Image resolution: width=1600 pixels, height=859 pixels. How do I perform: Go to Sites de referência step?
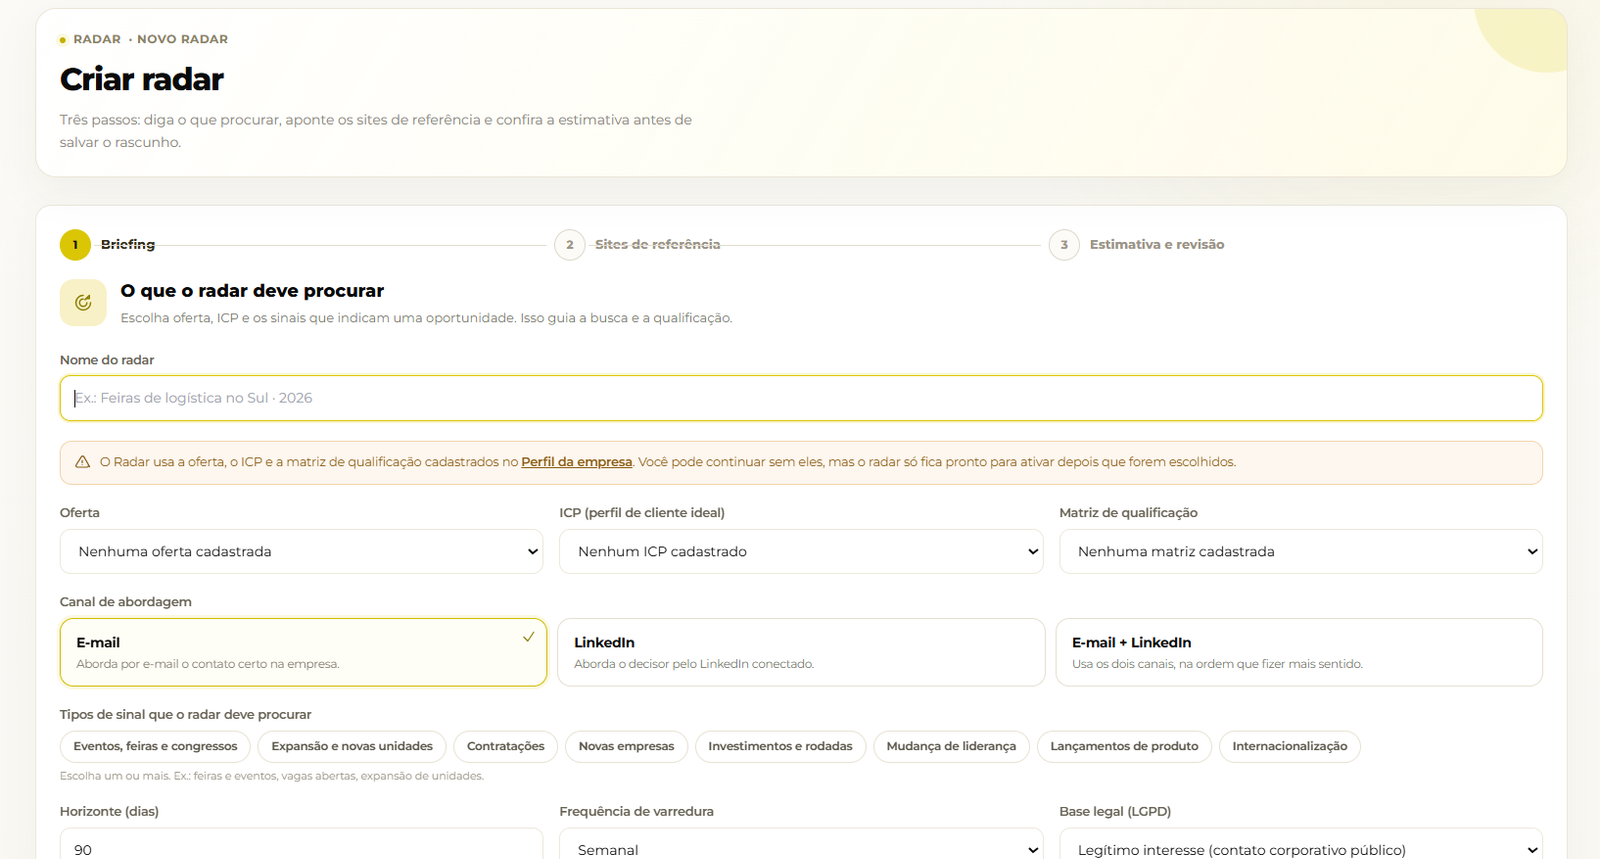pos(657,245)
